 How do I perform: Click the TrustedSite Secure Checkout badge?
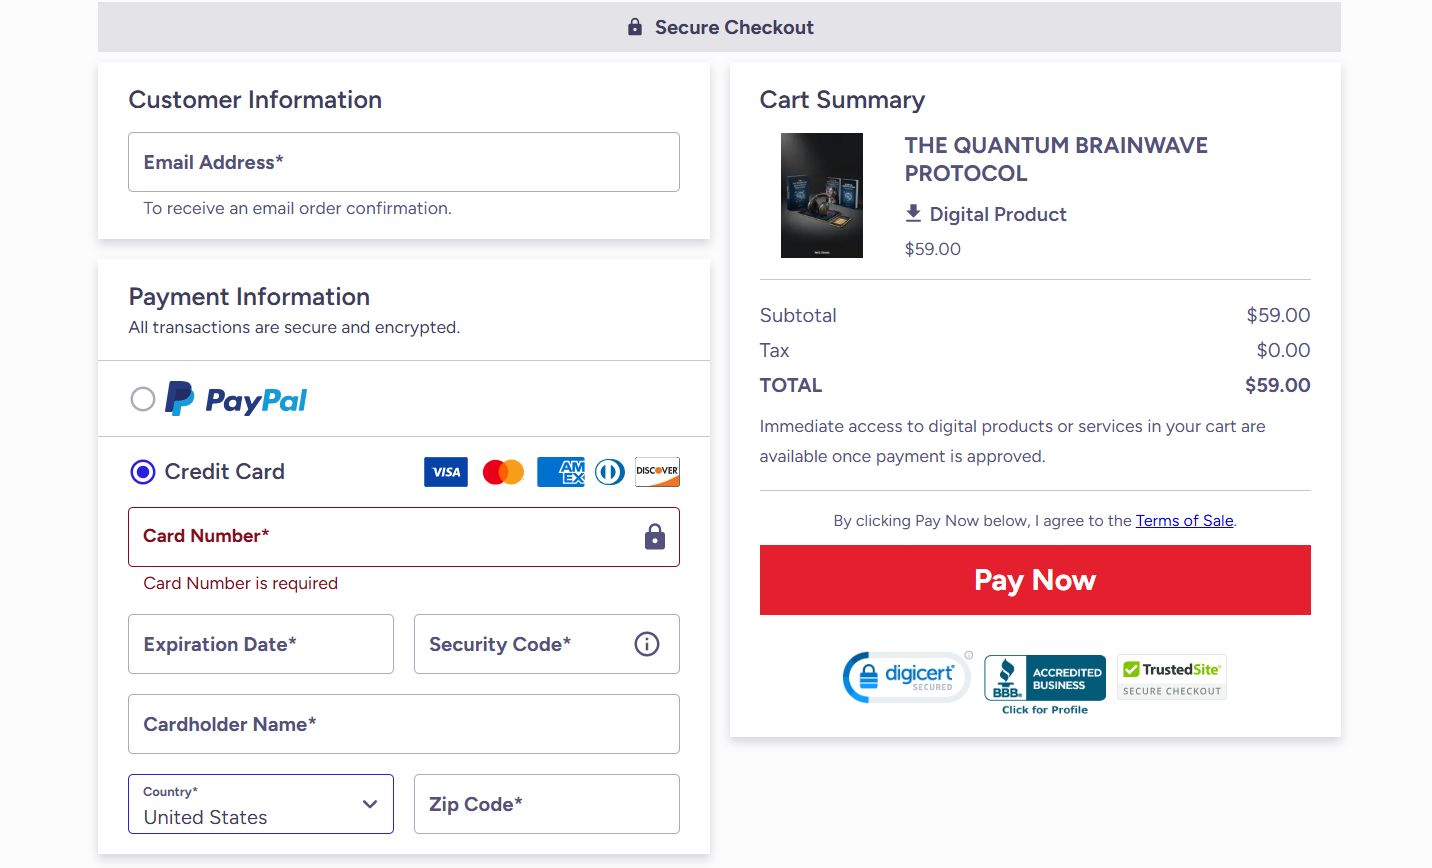1171,677
